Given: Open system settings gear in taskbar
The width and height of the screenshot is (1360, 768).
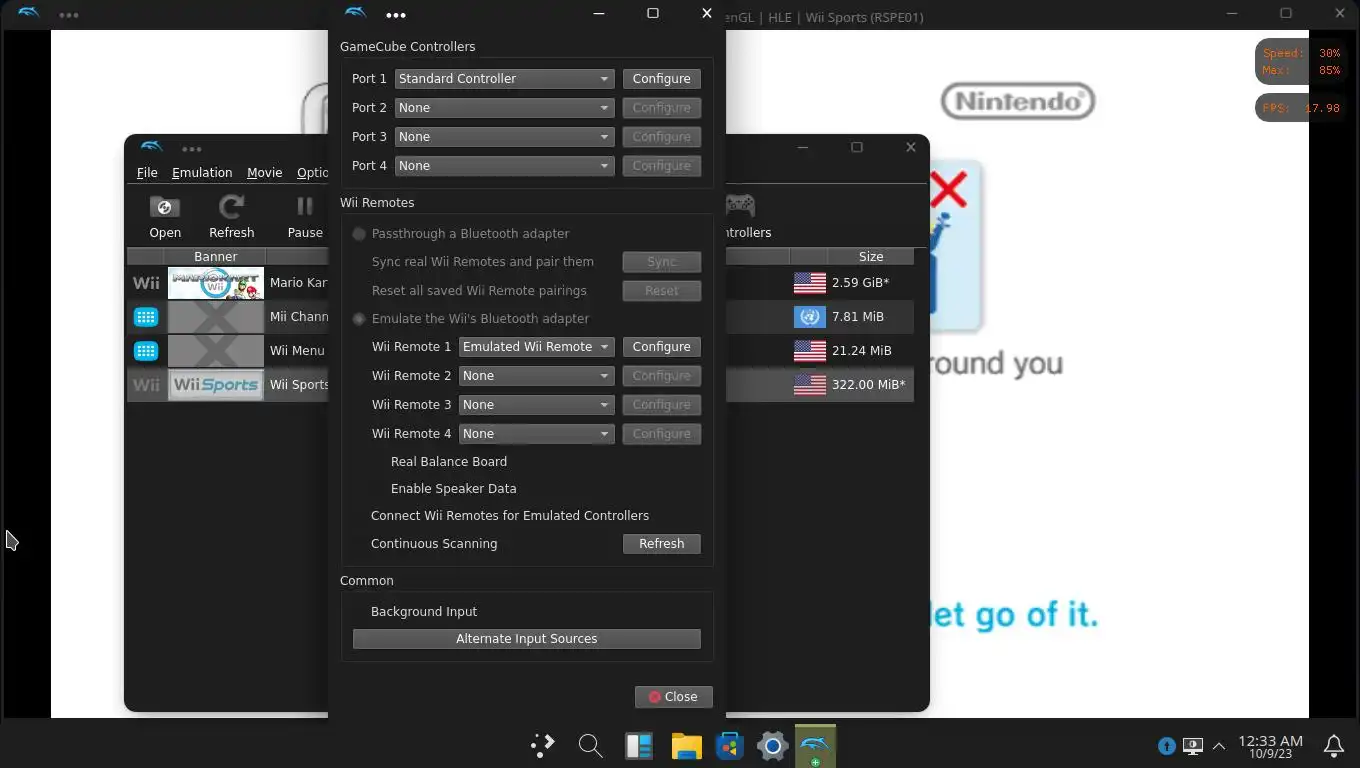Looking at the screenshot, I should point(772,746).
